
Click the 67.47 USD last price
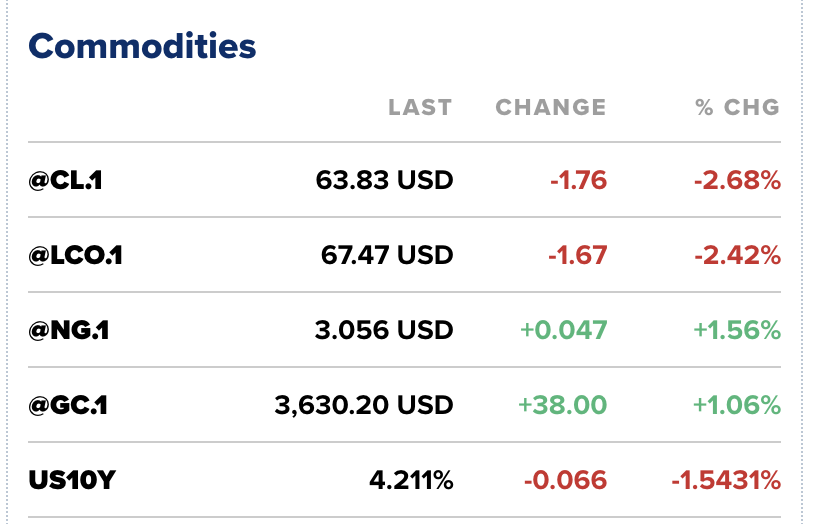coord(387,255)
